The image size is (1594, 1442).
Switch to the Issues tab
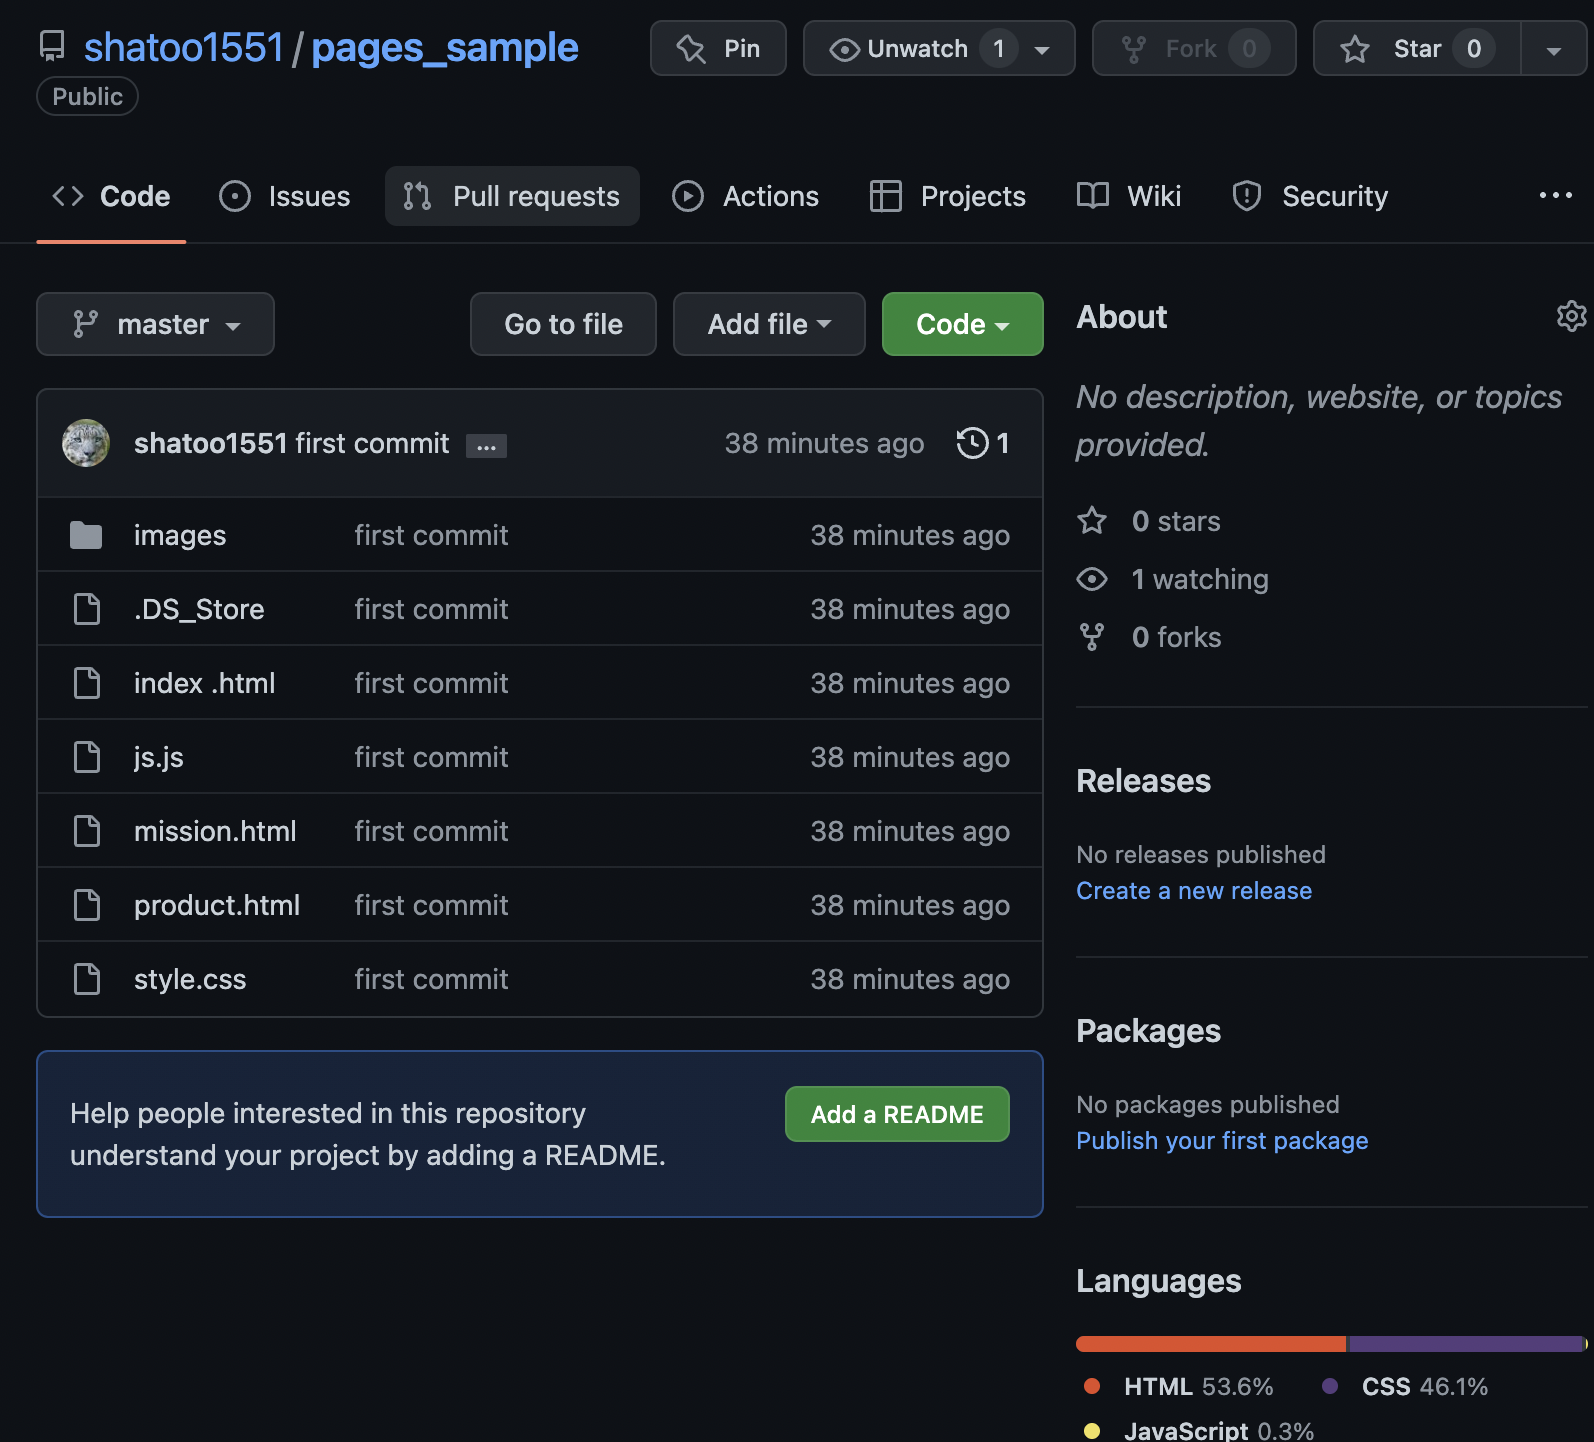(285, 196)
